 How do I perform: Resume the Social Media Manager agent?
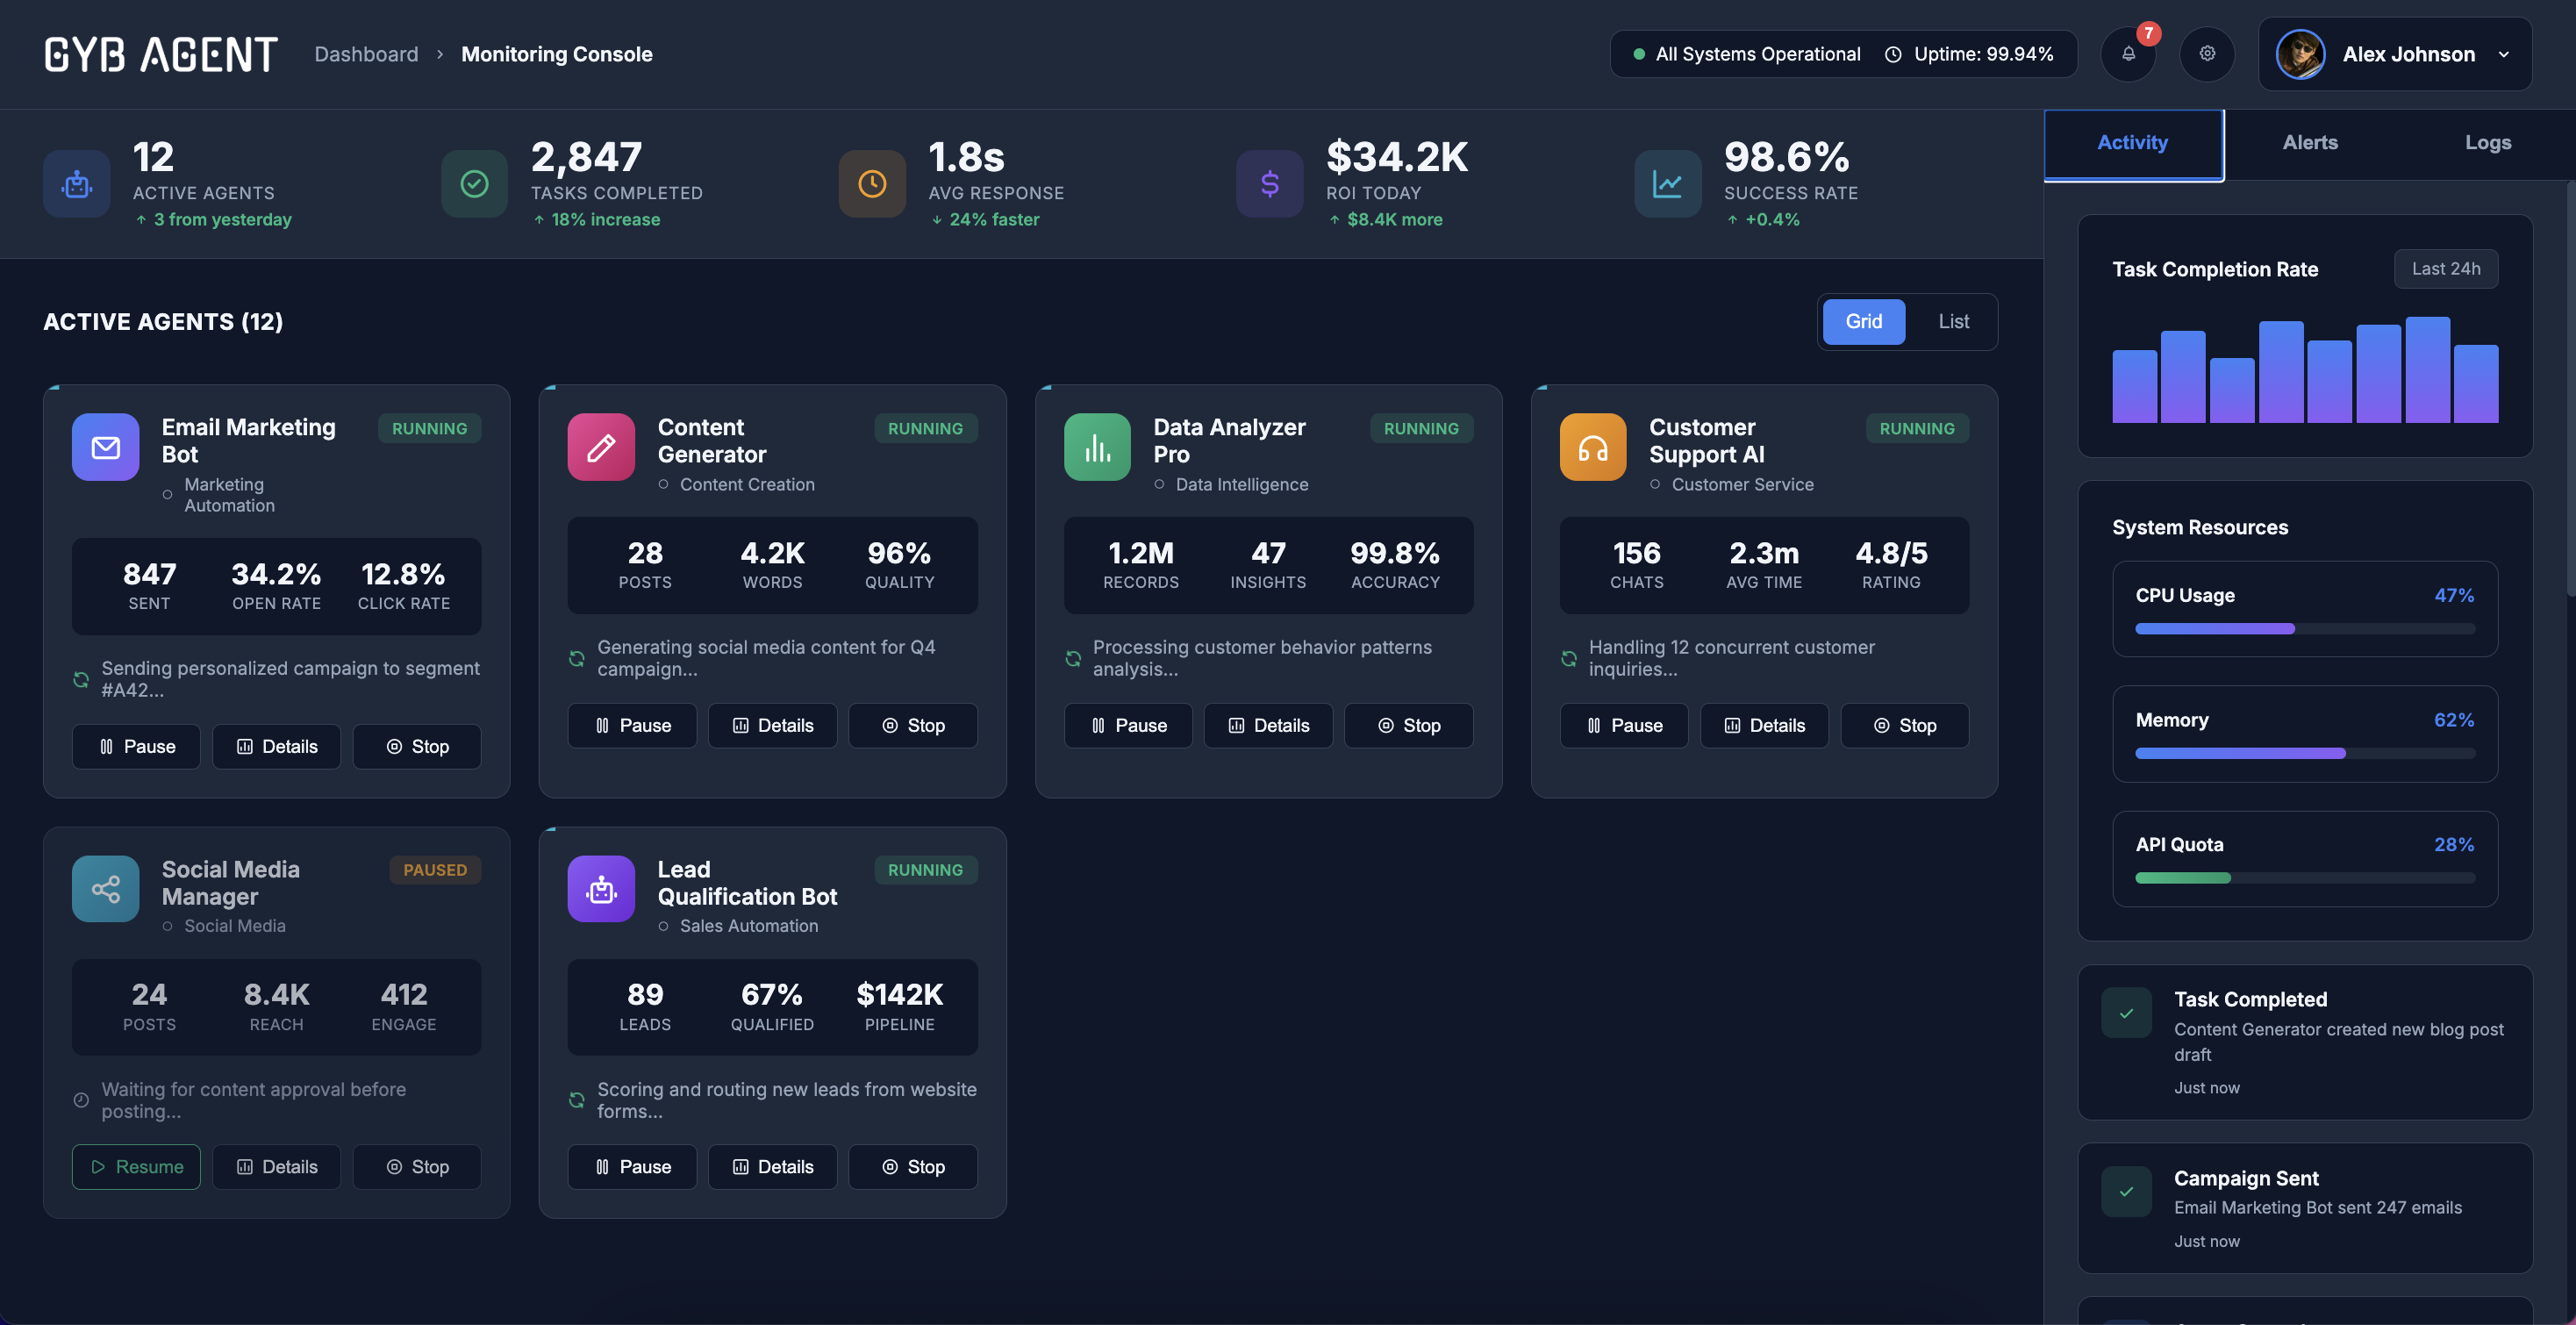click(136, 1166)
